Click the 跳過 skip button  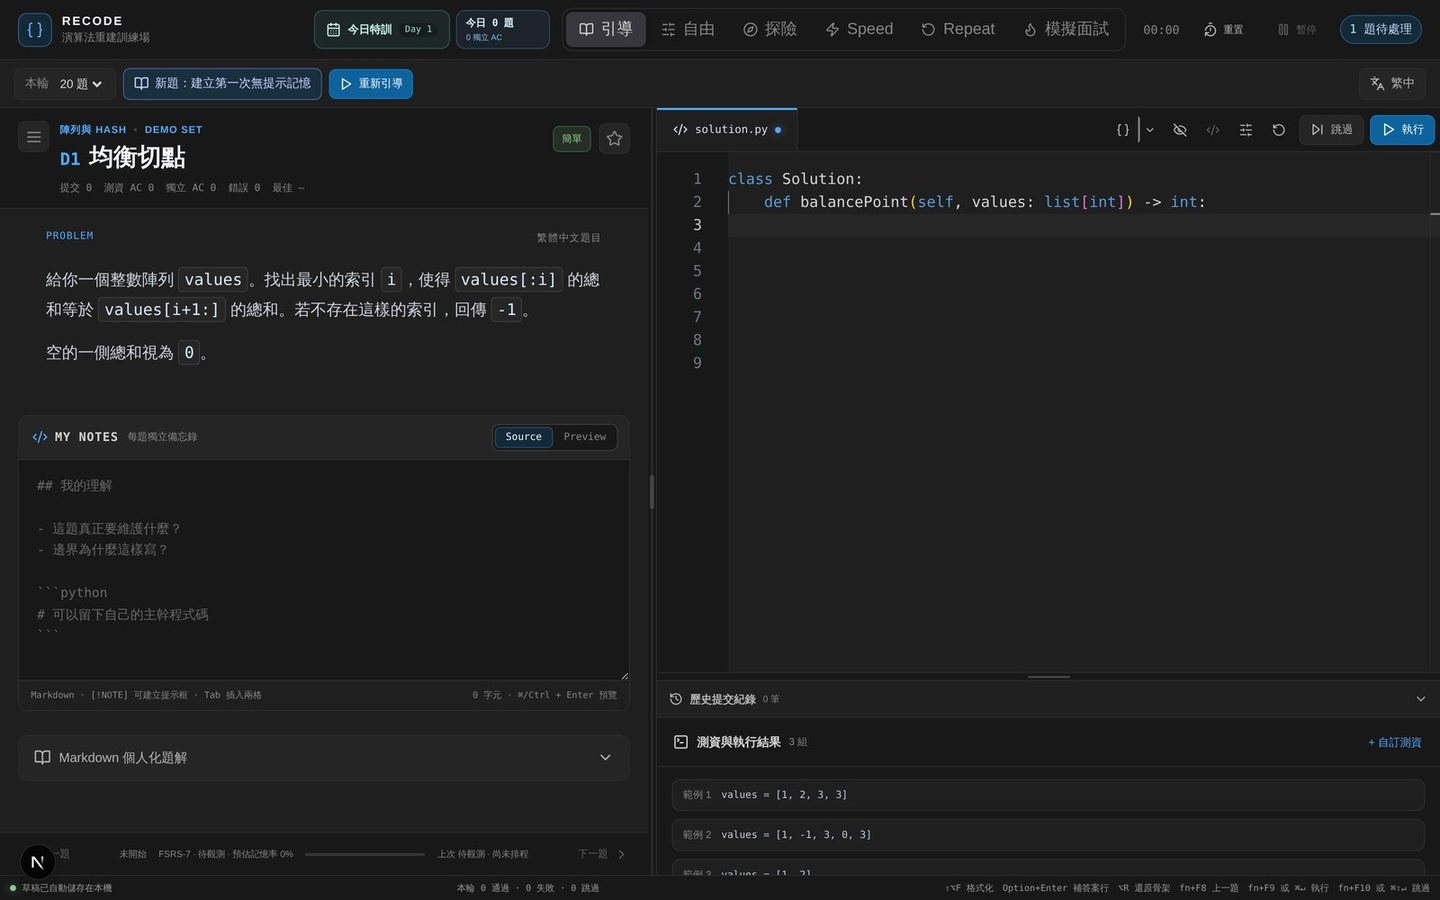coord(1331,130)
